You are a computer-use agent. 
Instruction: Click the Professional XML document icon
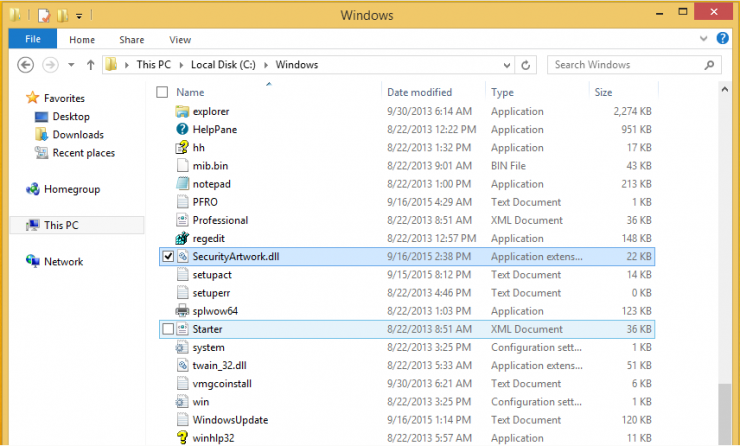[182, 220]
